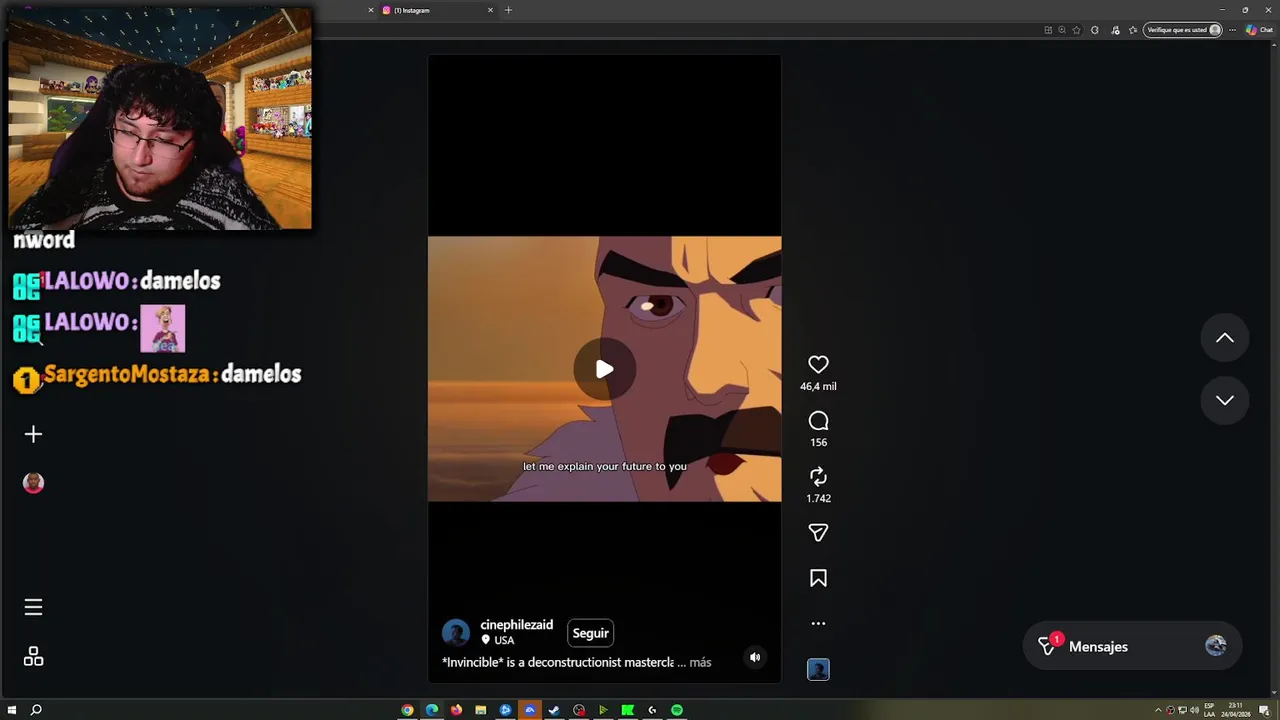Share the reel with the paper plane icon
Image resolution: width=1280 pixels, height=720 pixels.
coord(818,533)
